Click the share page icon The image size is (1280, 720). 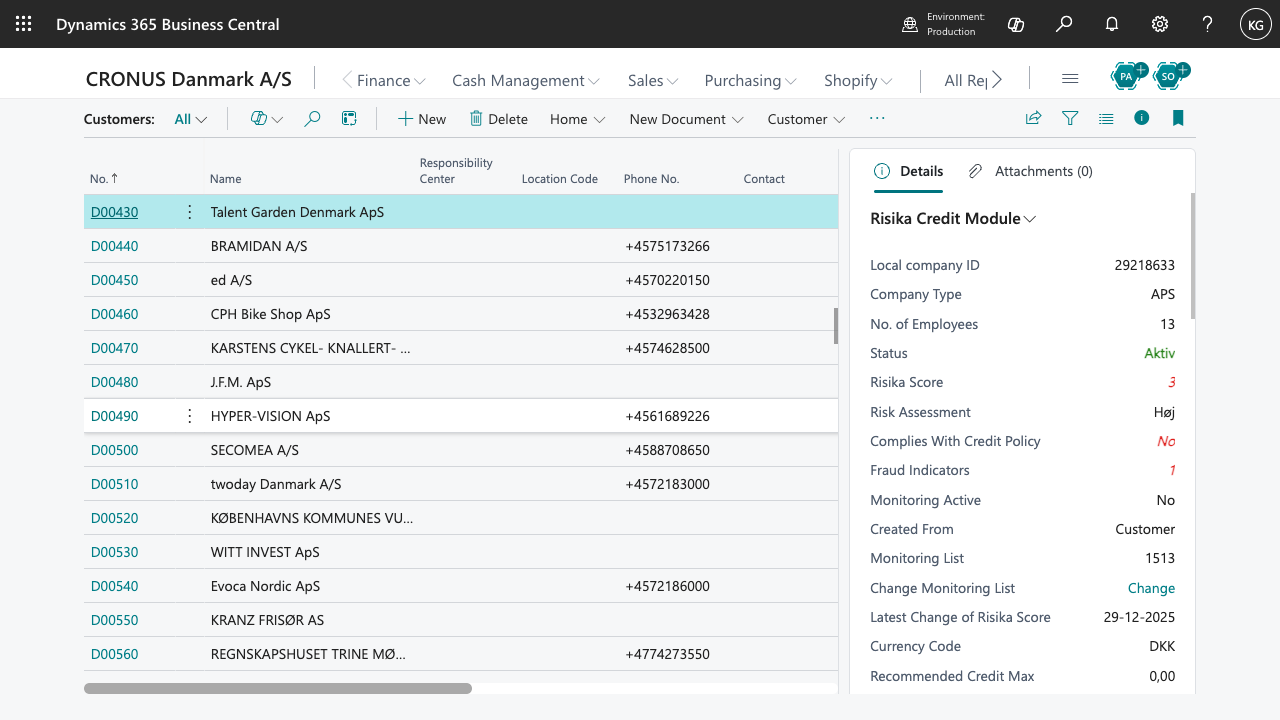coord(1034,118)
